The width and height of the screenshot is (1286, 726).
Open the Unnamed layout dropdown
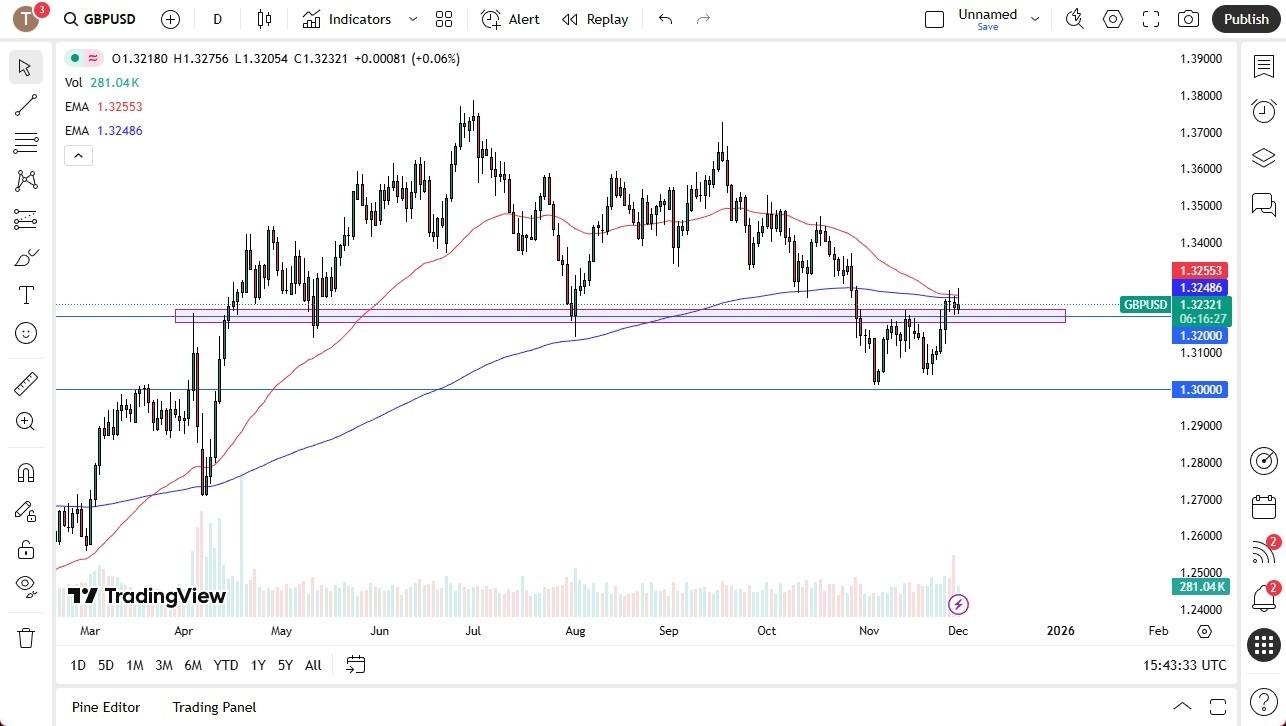click(x=1035, y=19)
